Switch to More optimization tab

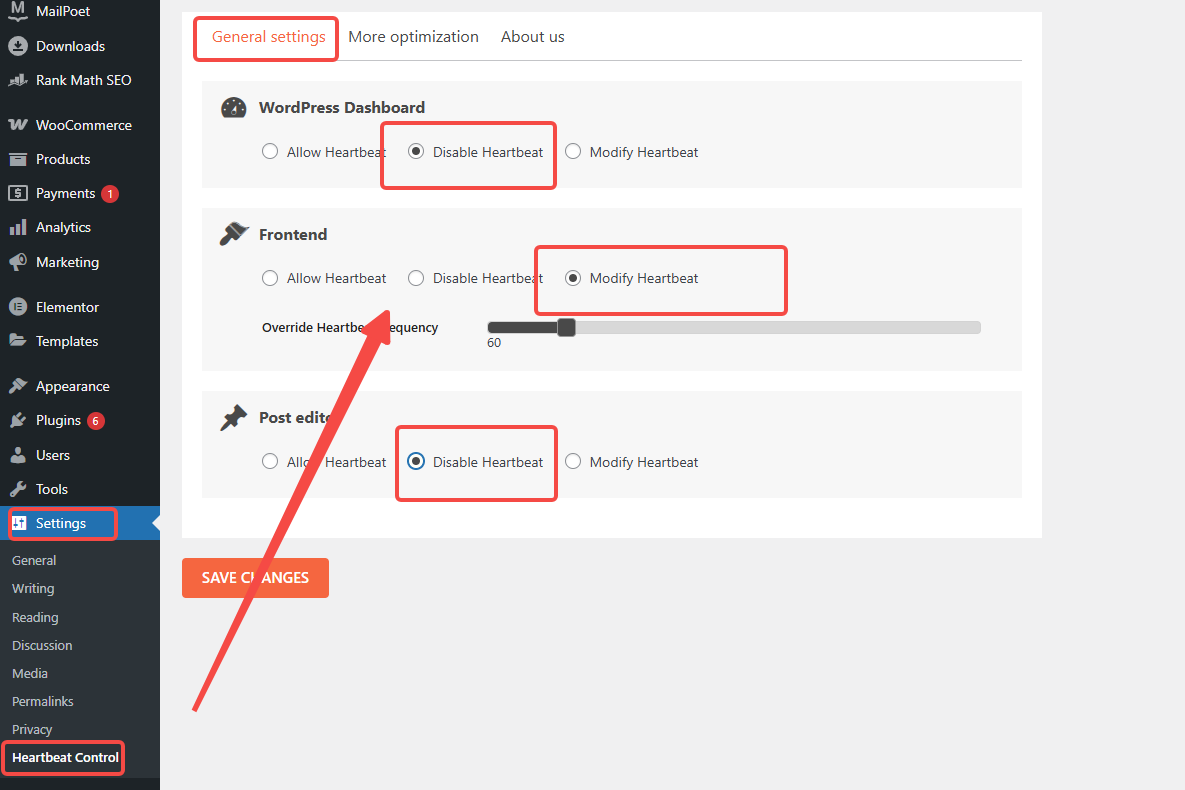click(x=413, y=37)
